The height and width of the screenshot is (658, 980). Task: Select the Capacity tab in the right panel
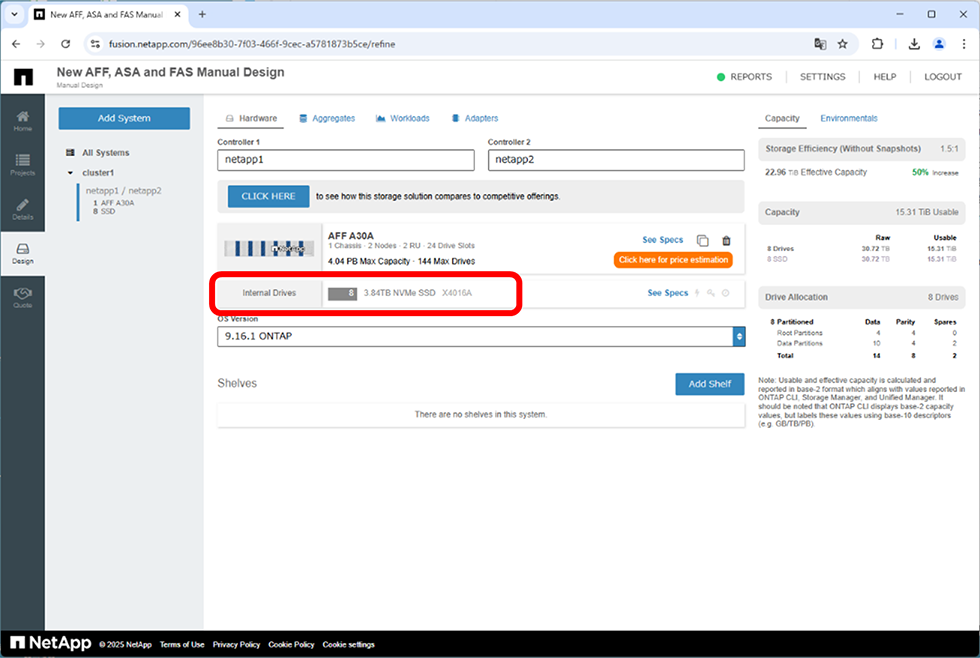pos(782,118)
